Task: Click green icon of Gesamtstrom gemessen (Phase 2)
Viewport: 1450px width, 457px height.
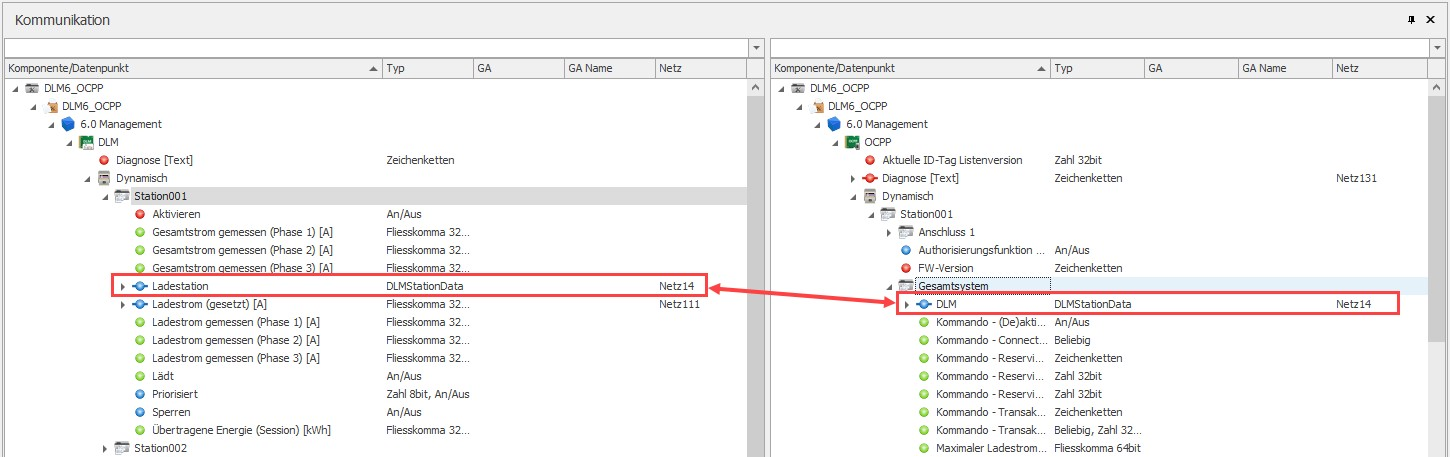Action: coord(140,250)
